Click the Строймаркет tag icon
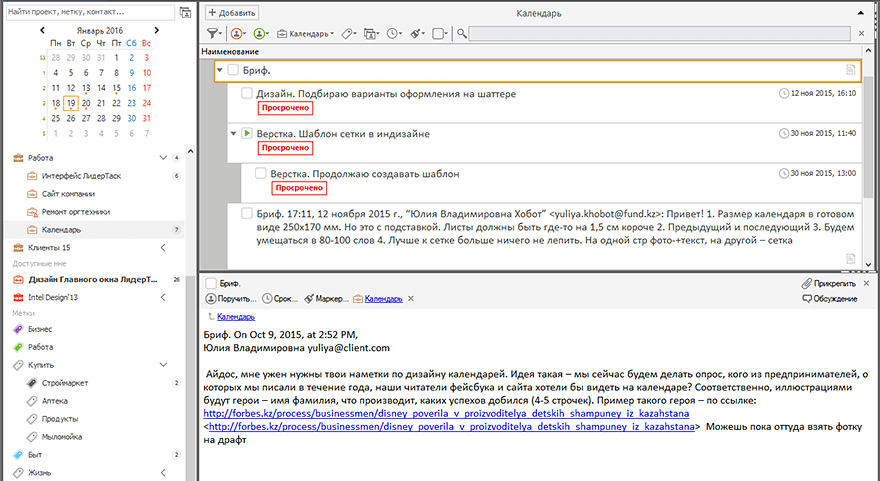 point(32,383)
